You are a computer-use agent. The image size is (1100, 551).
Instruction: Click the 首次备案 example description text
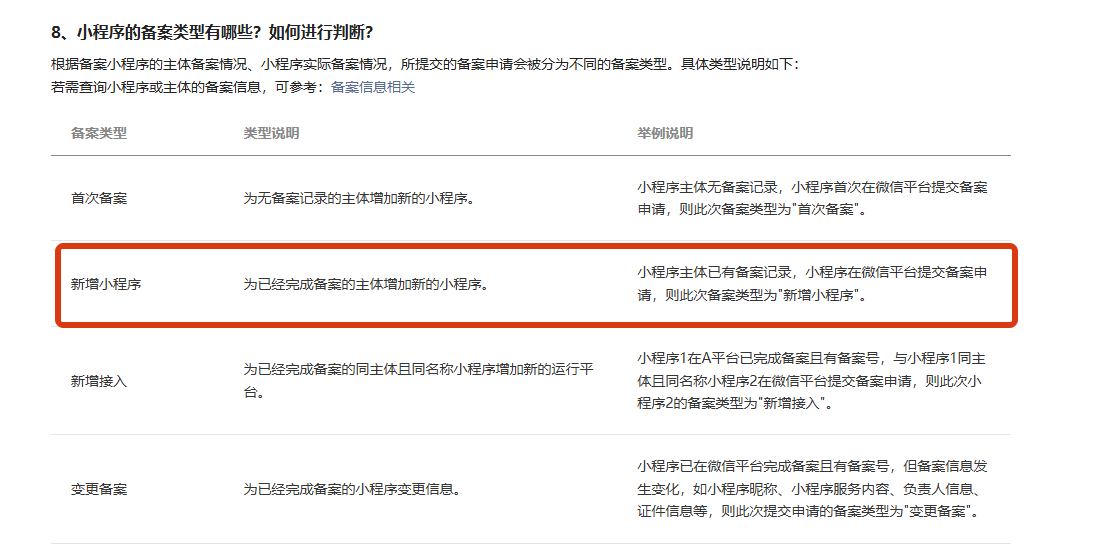[x=812, y=199]
